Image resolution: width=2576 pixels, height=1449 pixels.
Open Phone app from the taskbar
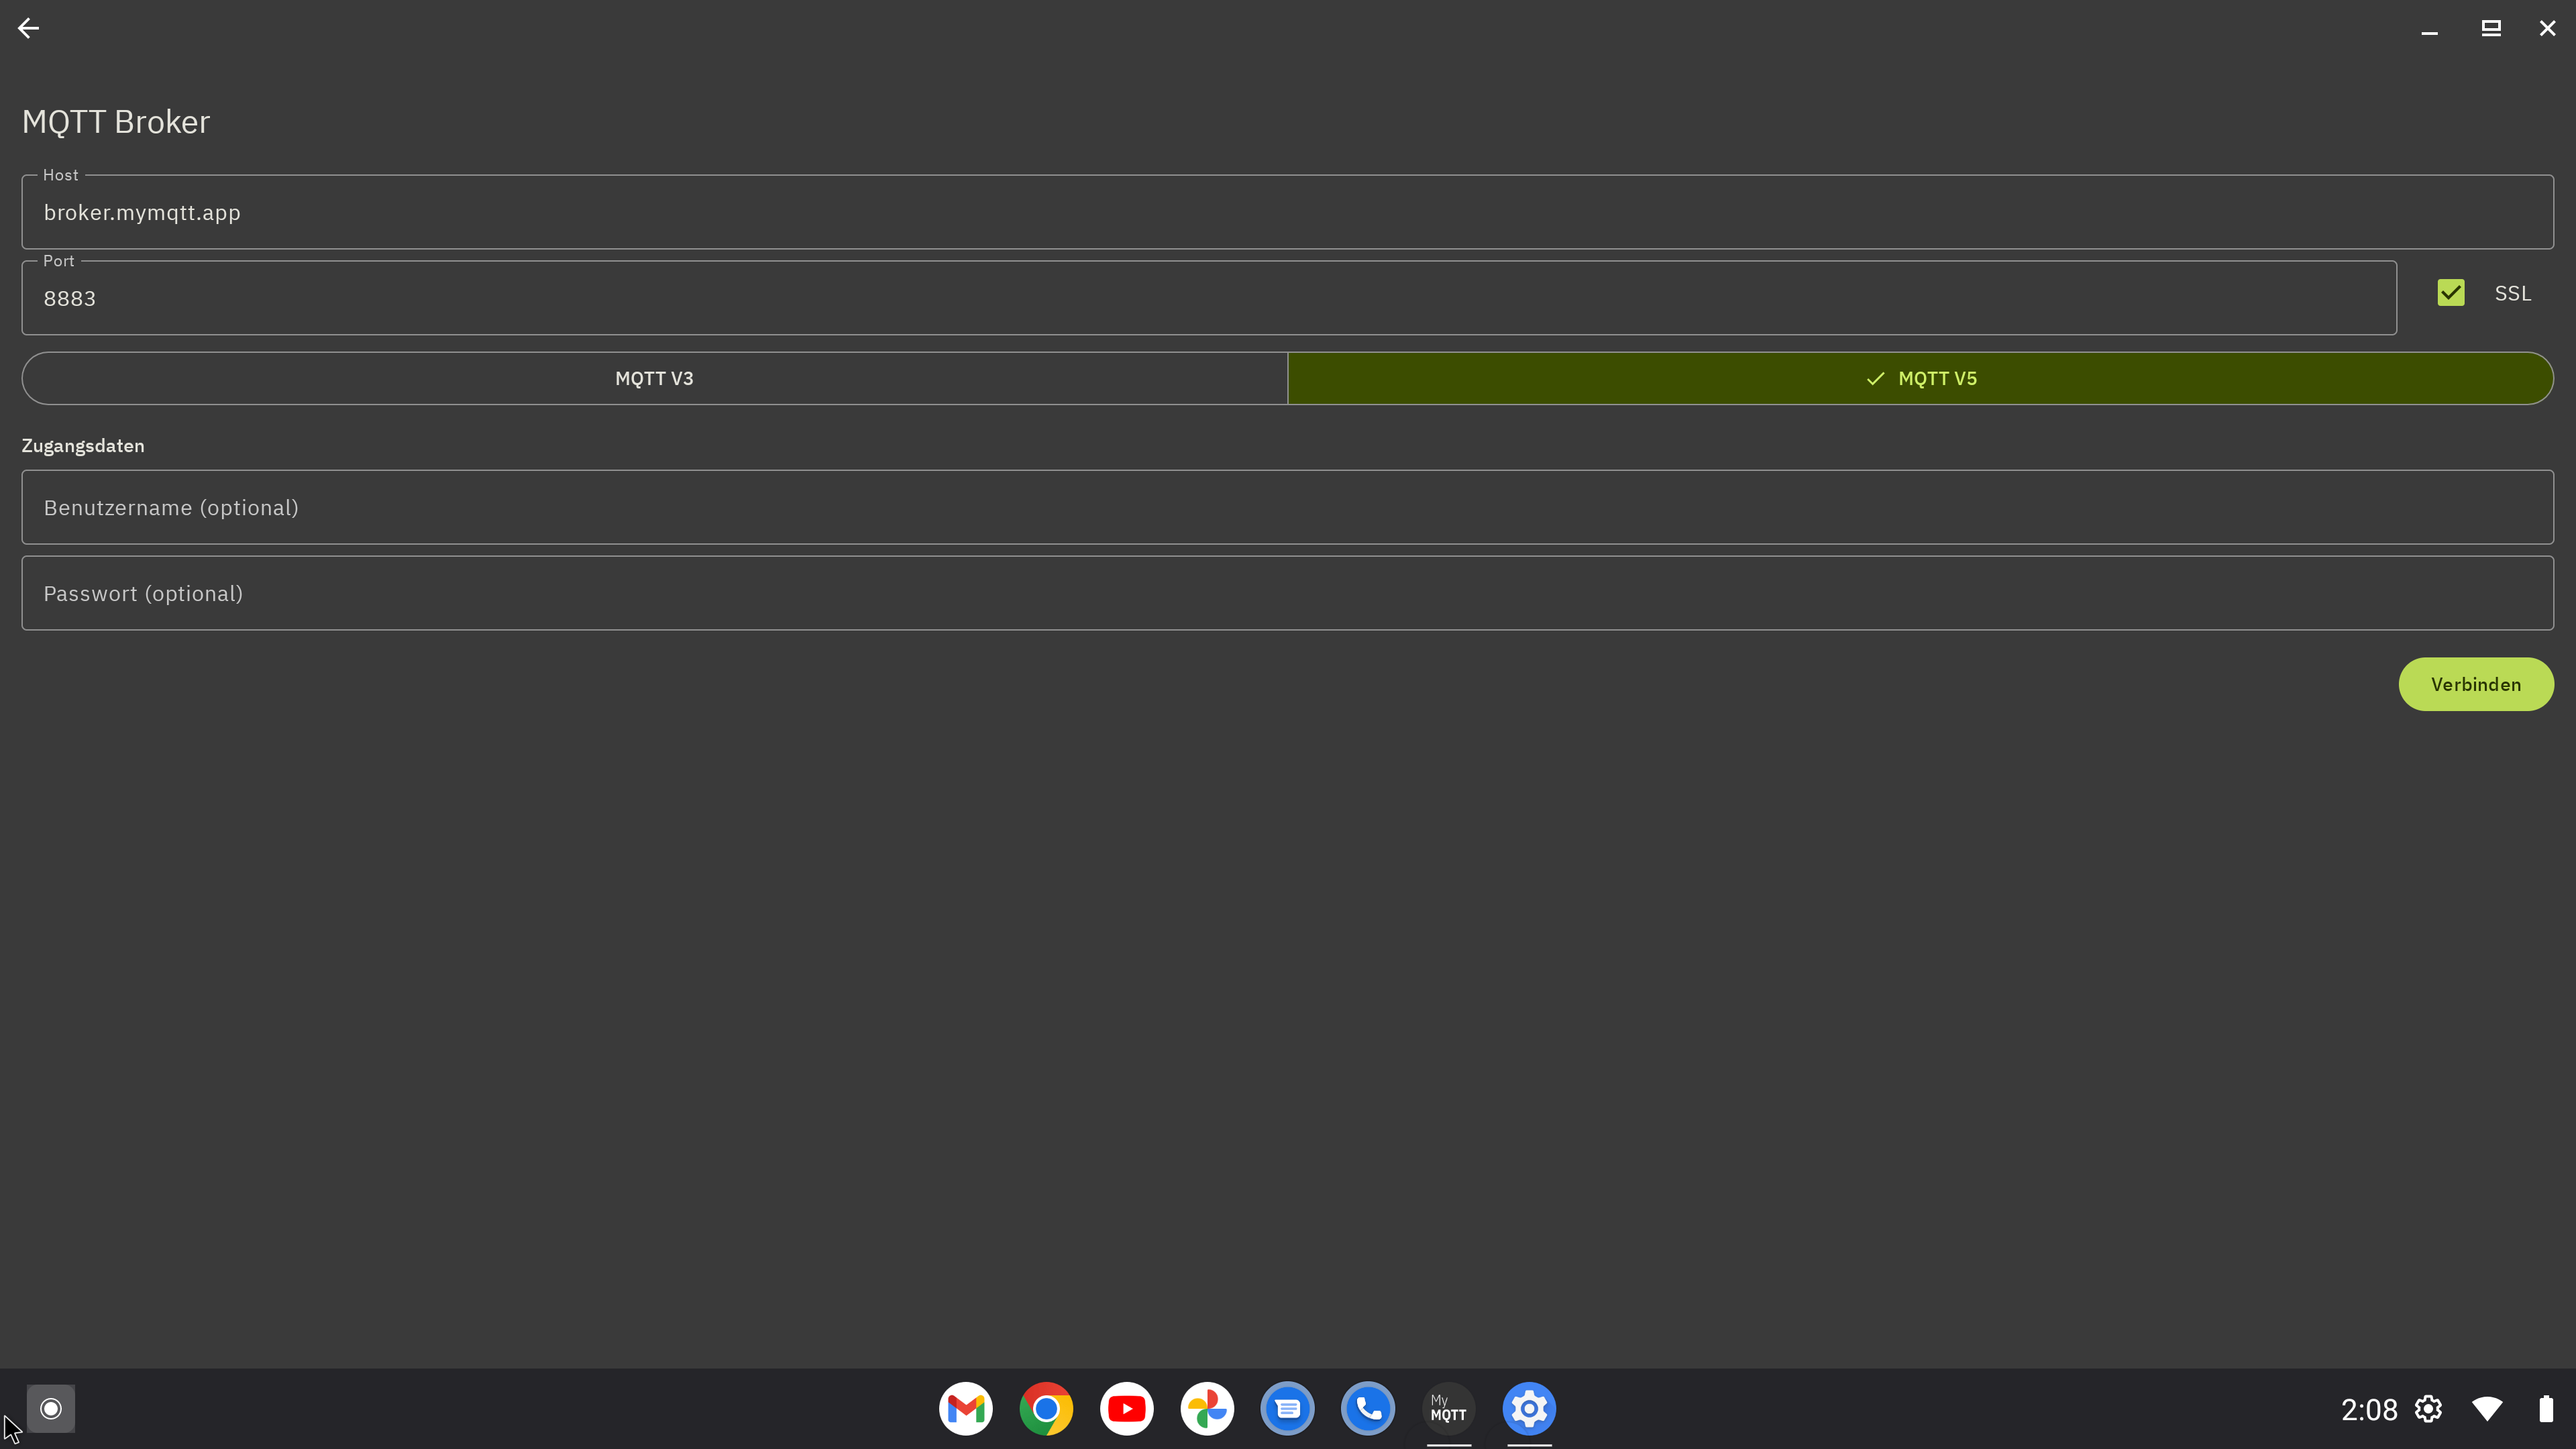1368,1409
